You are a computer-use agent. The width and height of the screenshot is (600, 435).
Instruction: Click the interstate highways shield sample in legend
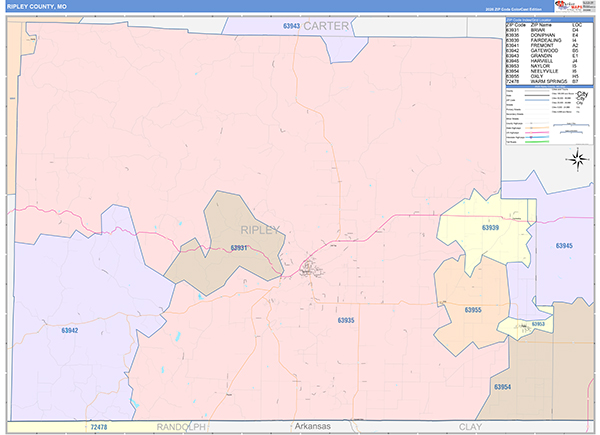pyautogui.click(x=531, y=137)
